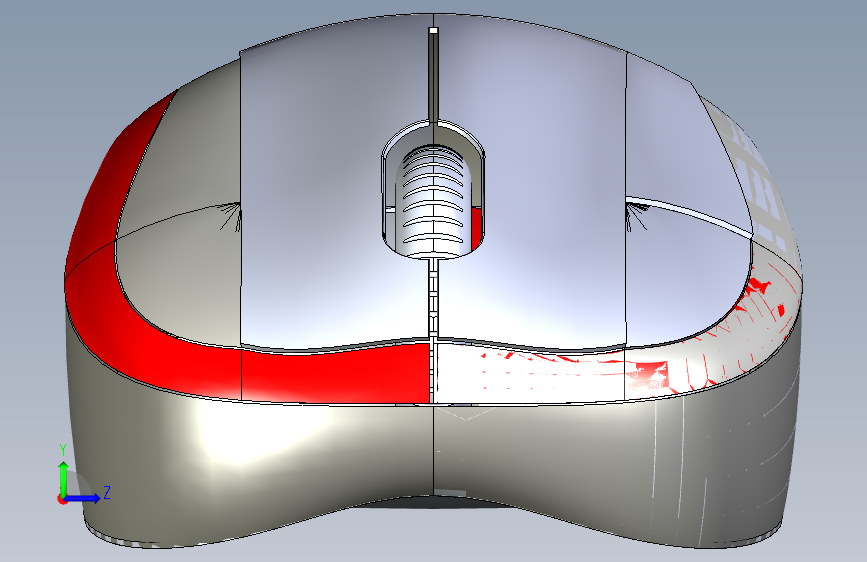Viewport: 867px width, 562px height.
Task: Select the ribbed scroll wheel of the mouse model
Action: coord(433,202)
